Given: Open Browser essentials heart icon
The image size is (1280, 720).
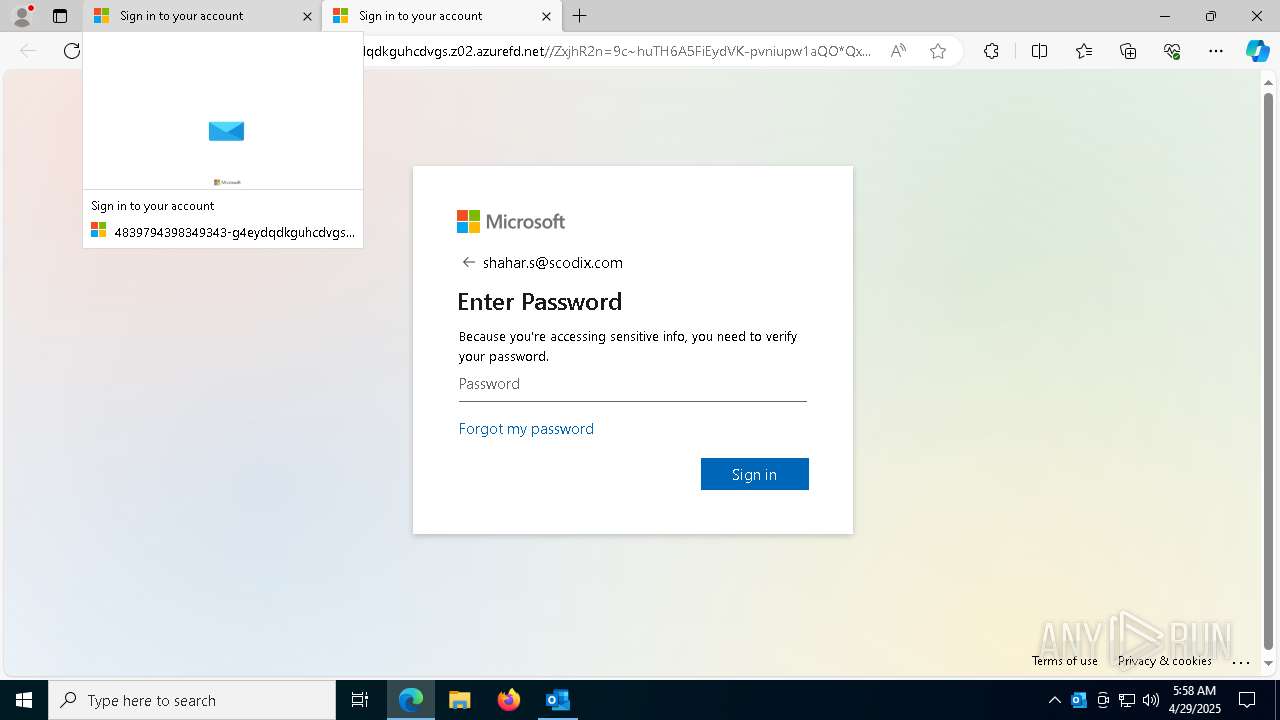Looking at the screenshot, I should coord(1172,51).
